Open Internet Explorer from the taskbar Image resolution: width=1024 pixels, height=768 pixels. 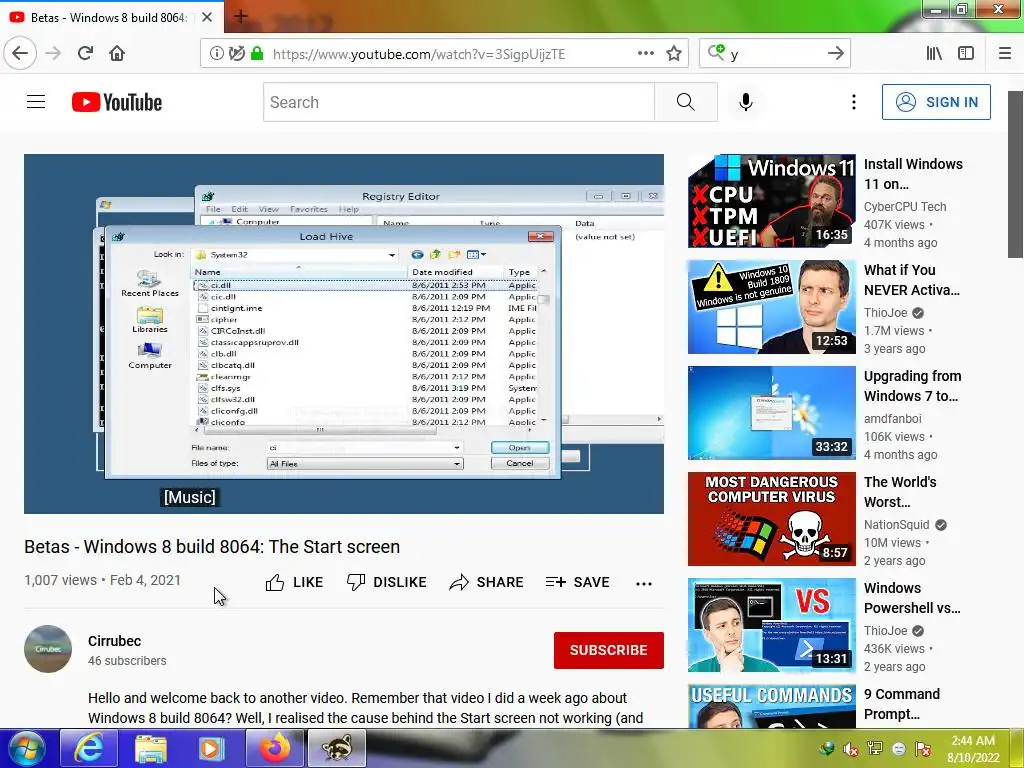[88, 748]
